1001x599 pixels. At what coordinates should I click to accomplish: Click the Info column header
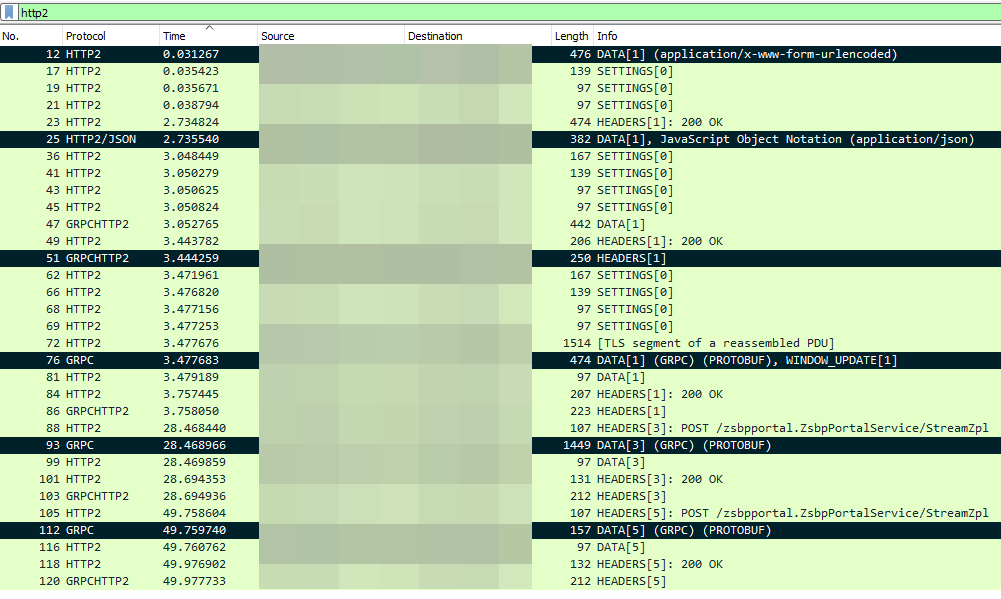click(797, 36)
